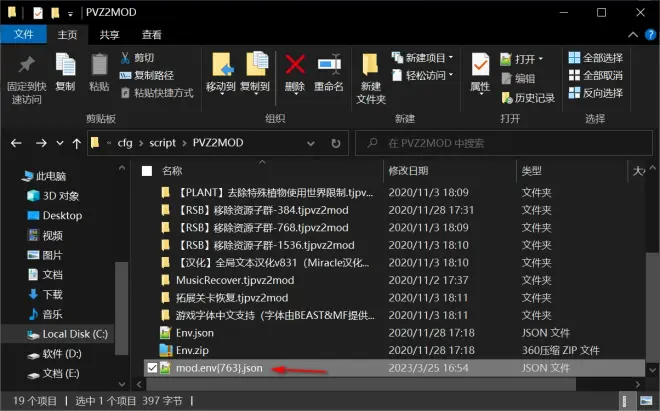Click the Move to icon
The height and width of the screenshot is (411, 660).
(x=220, y=66)
